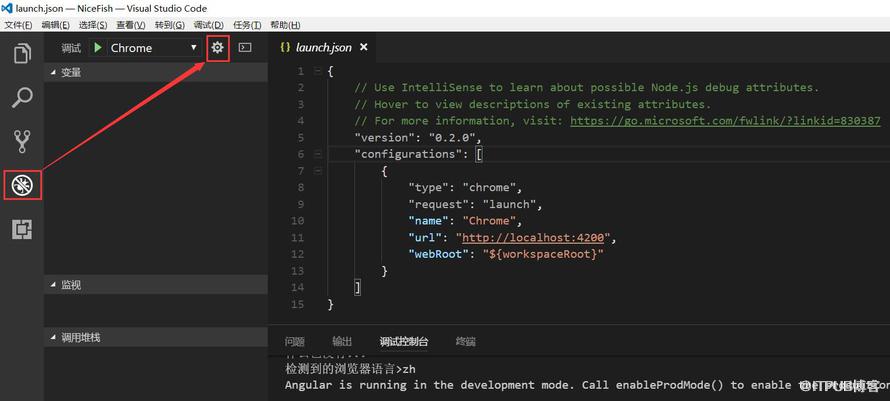Viewport: 890px width, 401px height.
Task: Open the debug console terminal icon
Action: pos(245,48)
